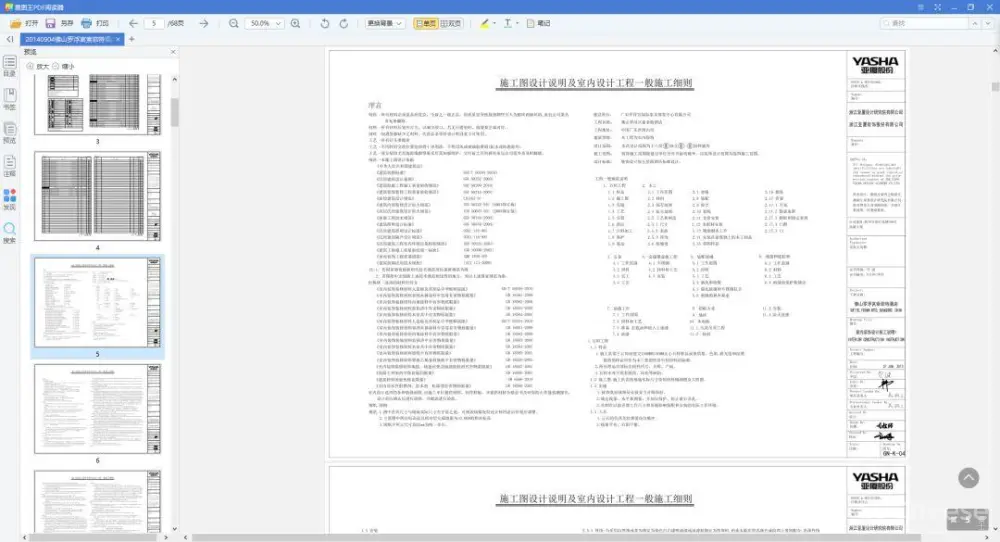Expand the 更换背景 background dropdown

384,23
